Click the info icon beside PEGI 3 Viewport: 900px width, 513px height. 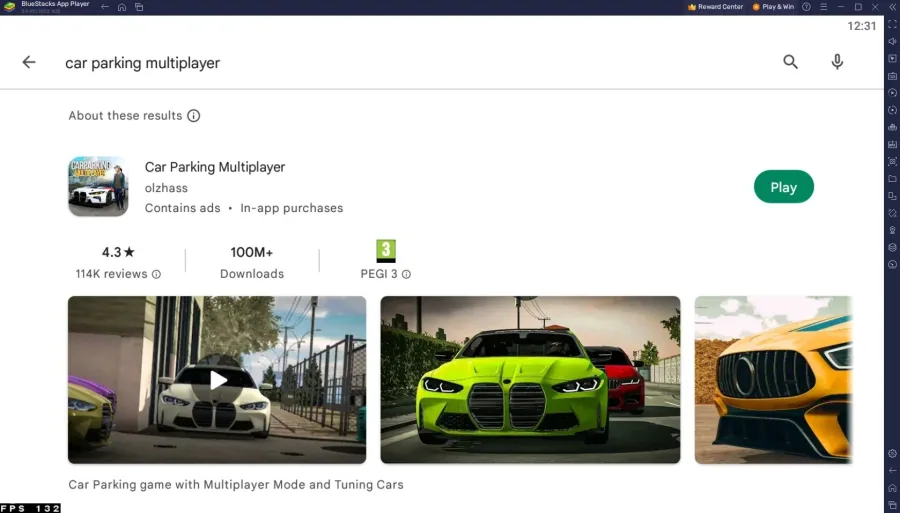[406, 274]
